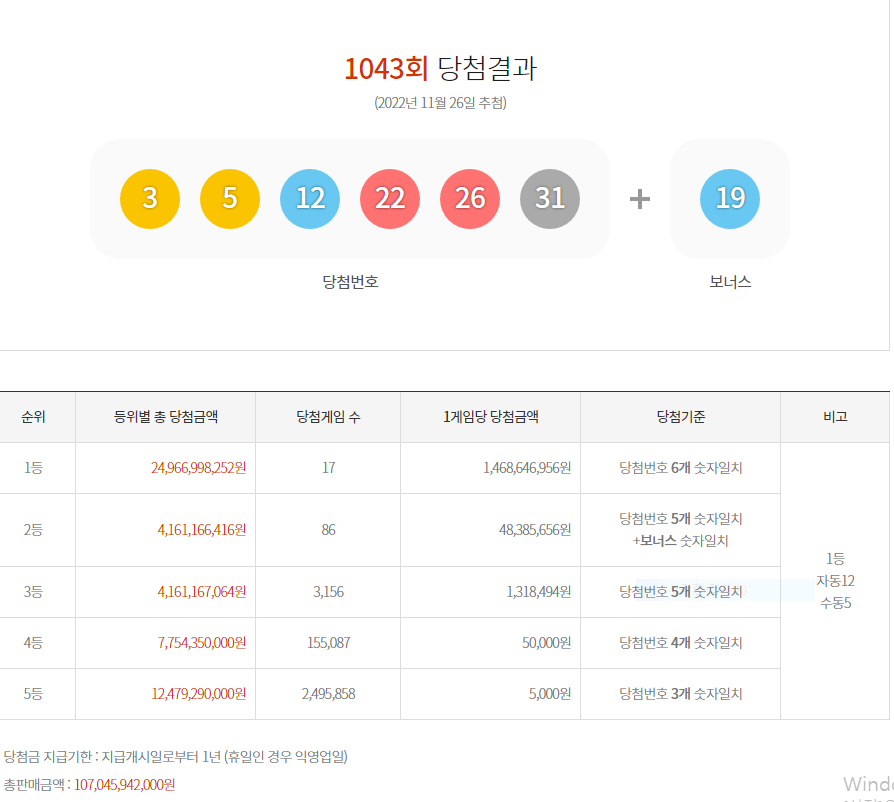The image size is (894, 802).
Task: Click total prize 24,966,998,252원
Action: pos(198,468)
